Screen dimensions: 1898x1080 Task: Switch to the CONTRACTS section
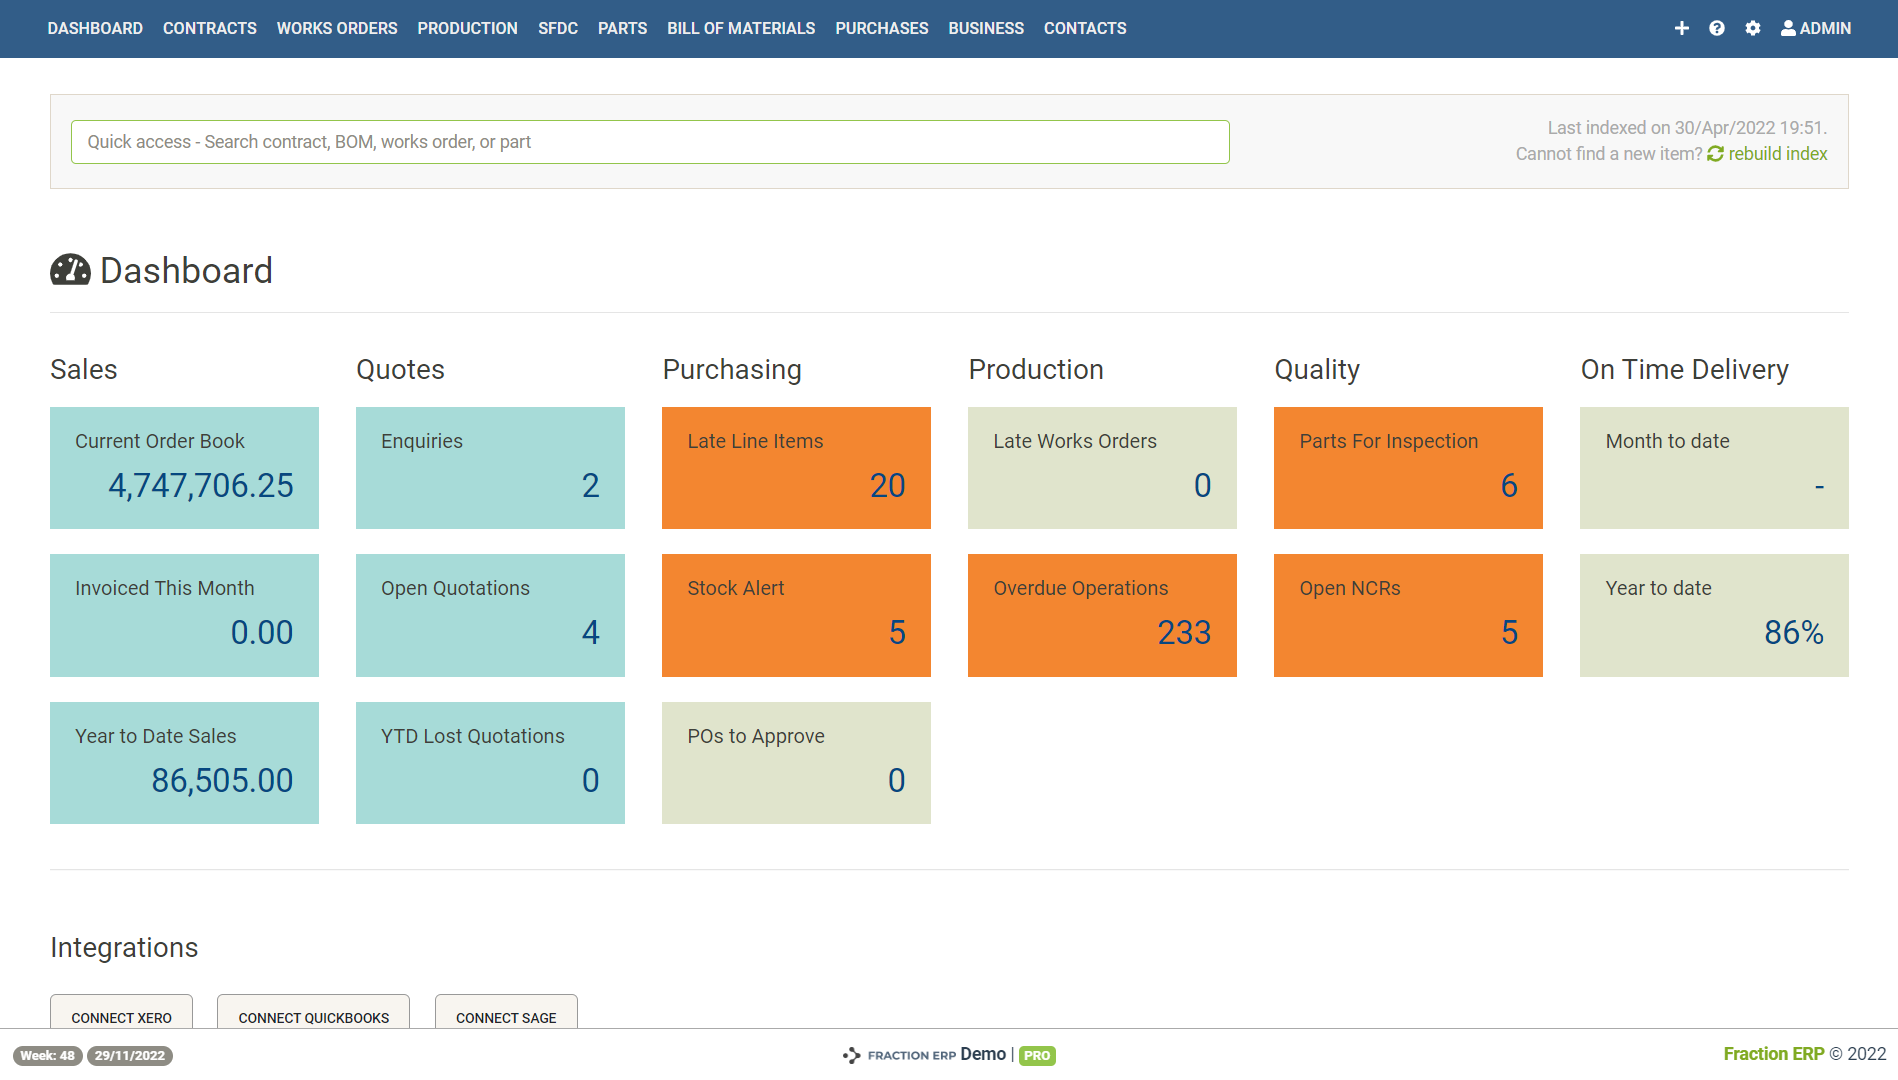209,28
